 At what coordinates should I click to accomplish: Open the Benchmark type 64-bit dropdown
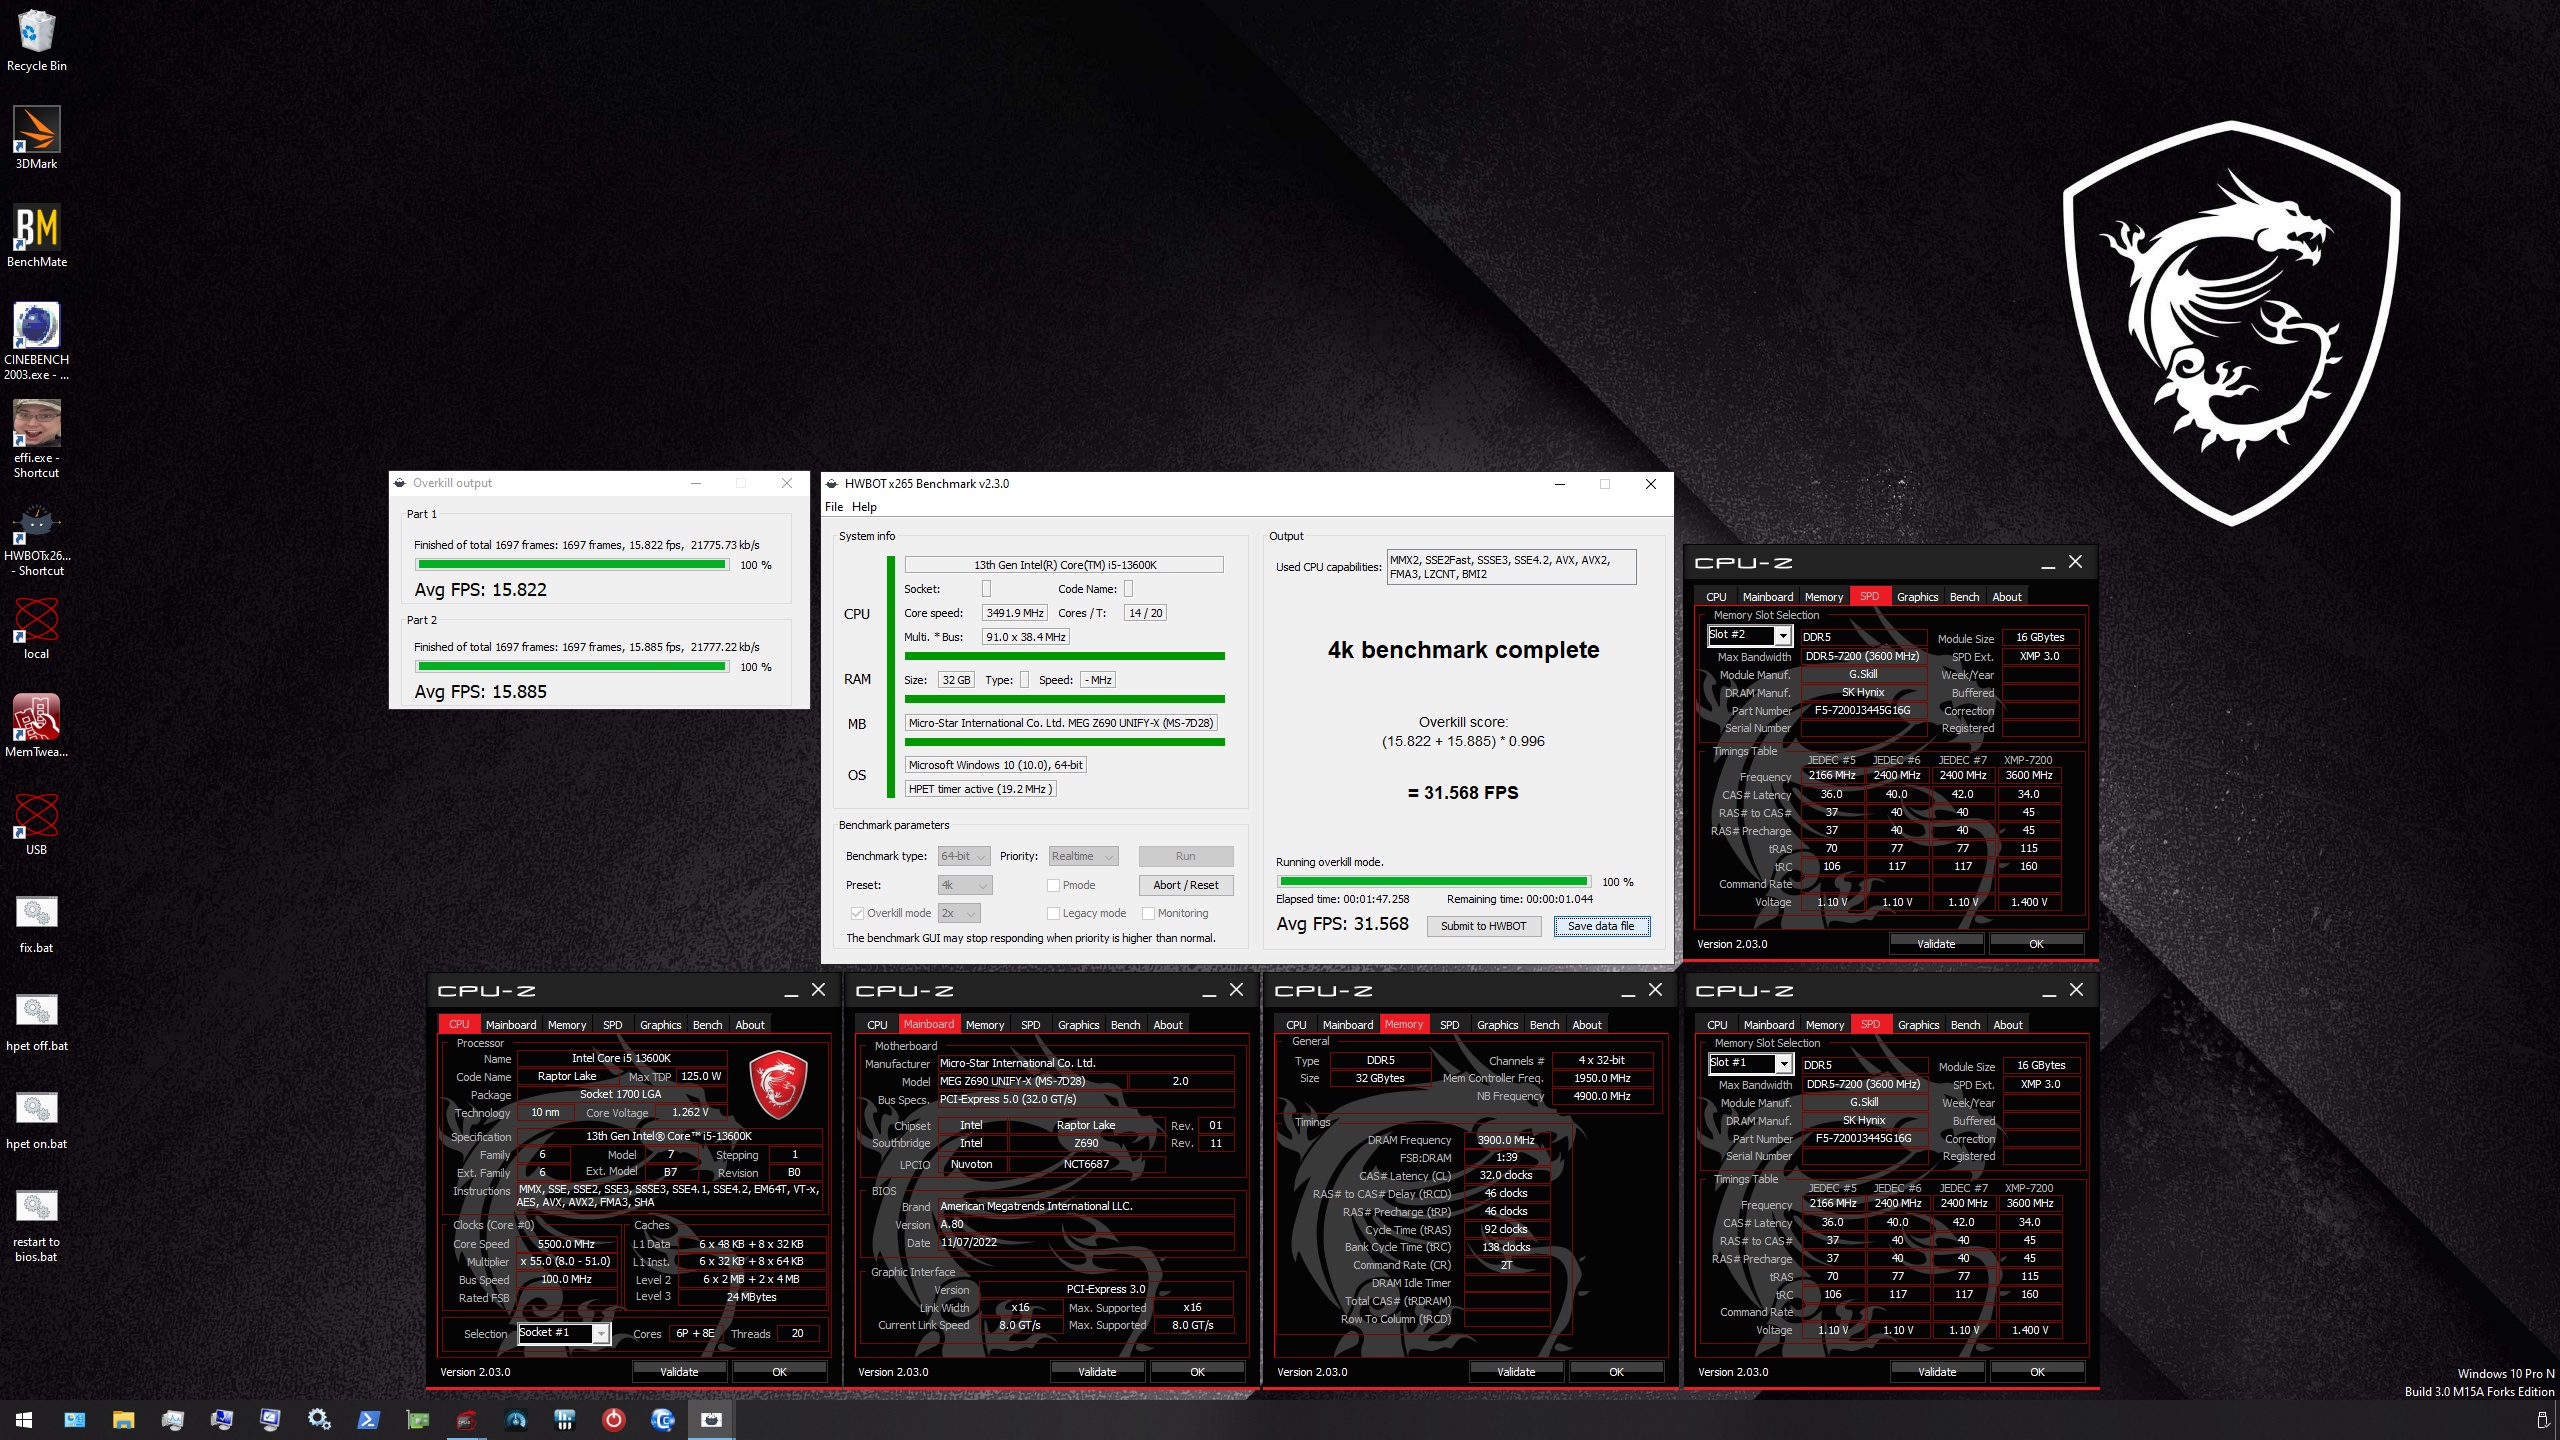(x=964, y=856)
